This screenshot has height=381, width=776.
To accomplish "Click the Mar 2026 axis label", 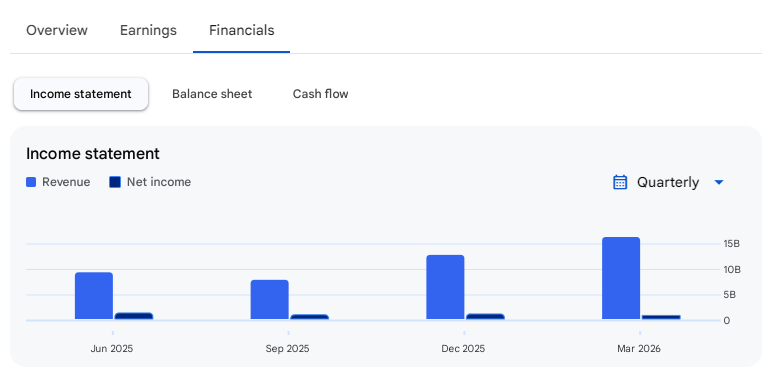I will click(639, 348).
